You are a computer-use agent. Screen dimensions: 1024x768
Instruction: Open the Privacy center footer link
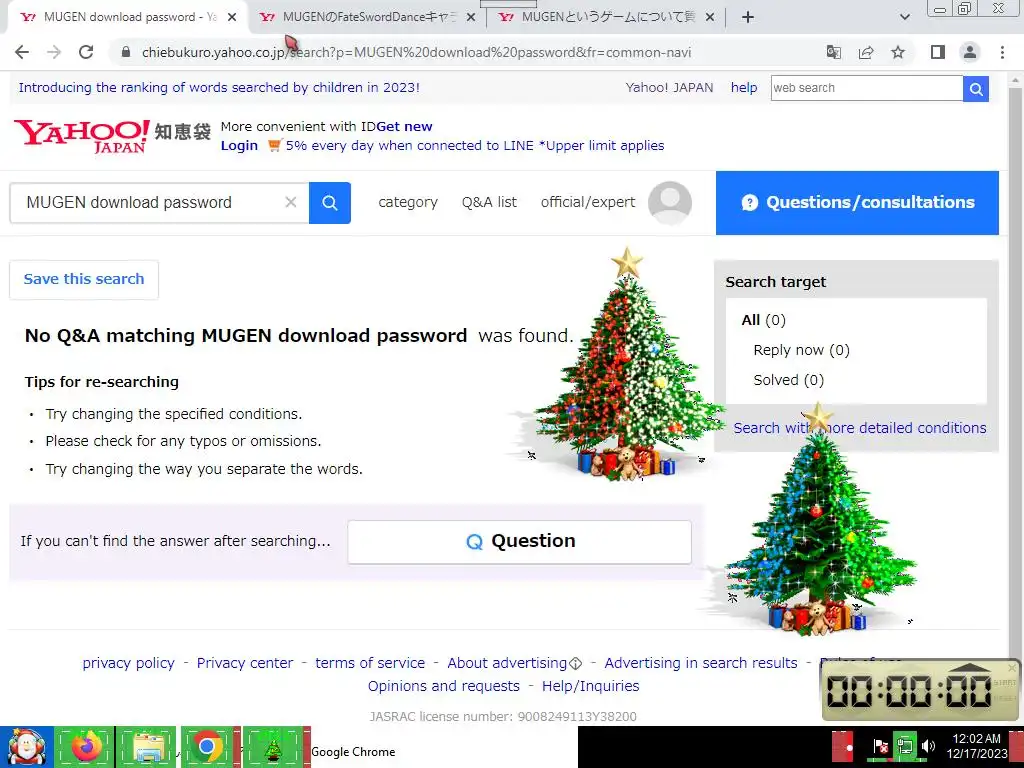coord(245,663)
